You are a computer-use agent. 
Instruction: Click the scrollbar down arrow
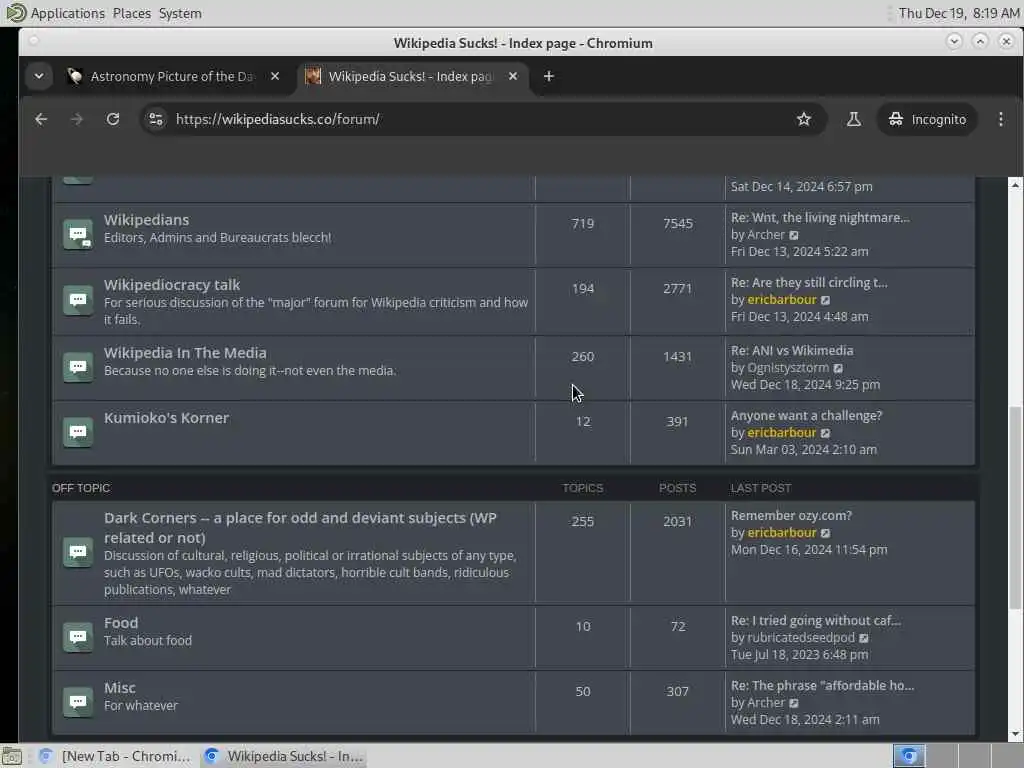[x=1014, y=734]
